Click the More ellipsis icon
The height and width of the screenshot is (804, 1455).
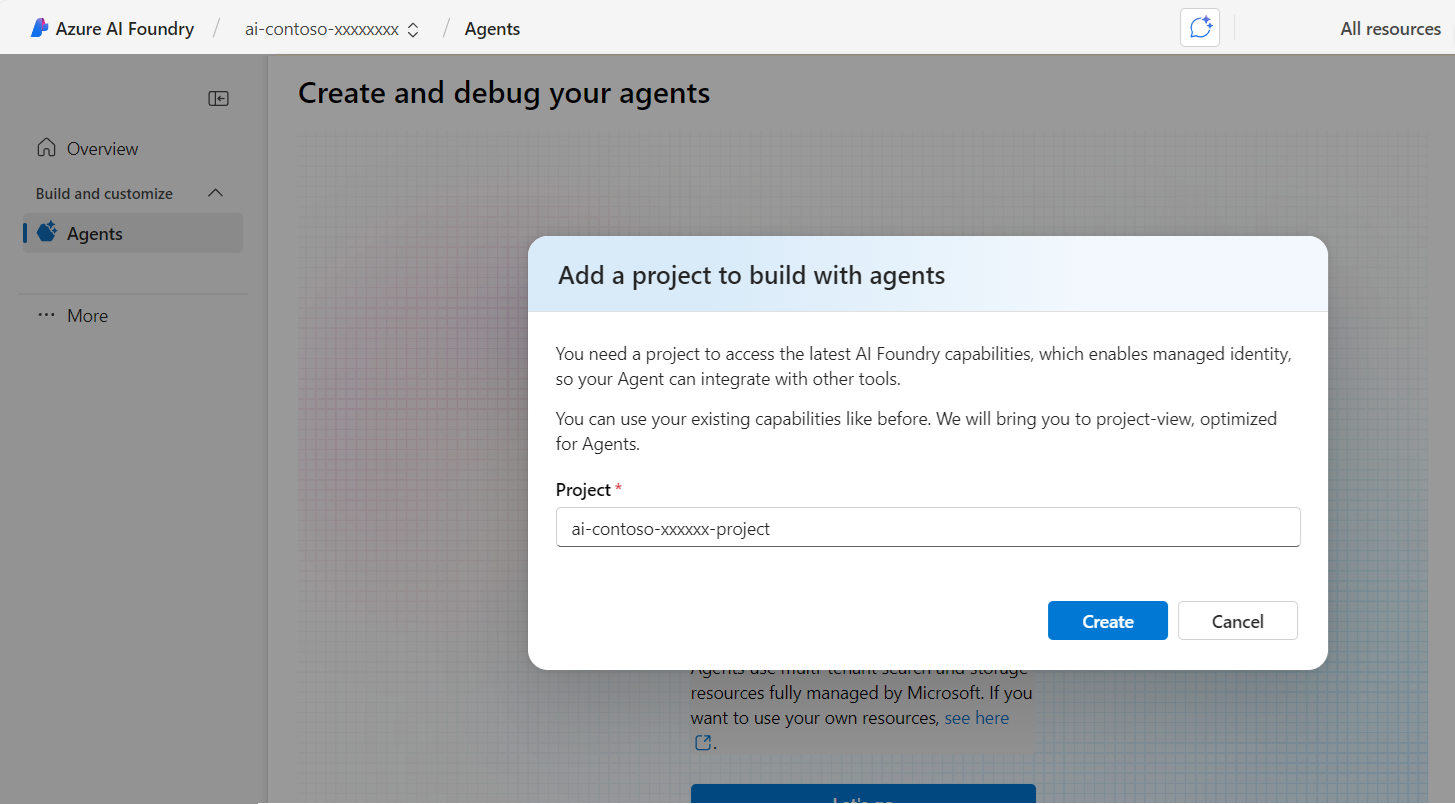pyautogui.click(x=46, y=315)
